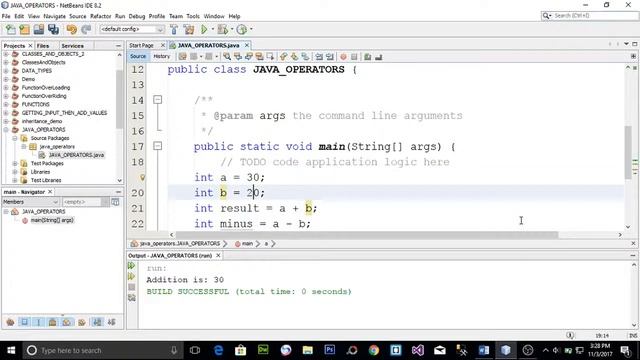
Task: Open the Navigate menu
Action: click(x=54, y=16)
